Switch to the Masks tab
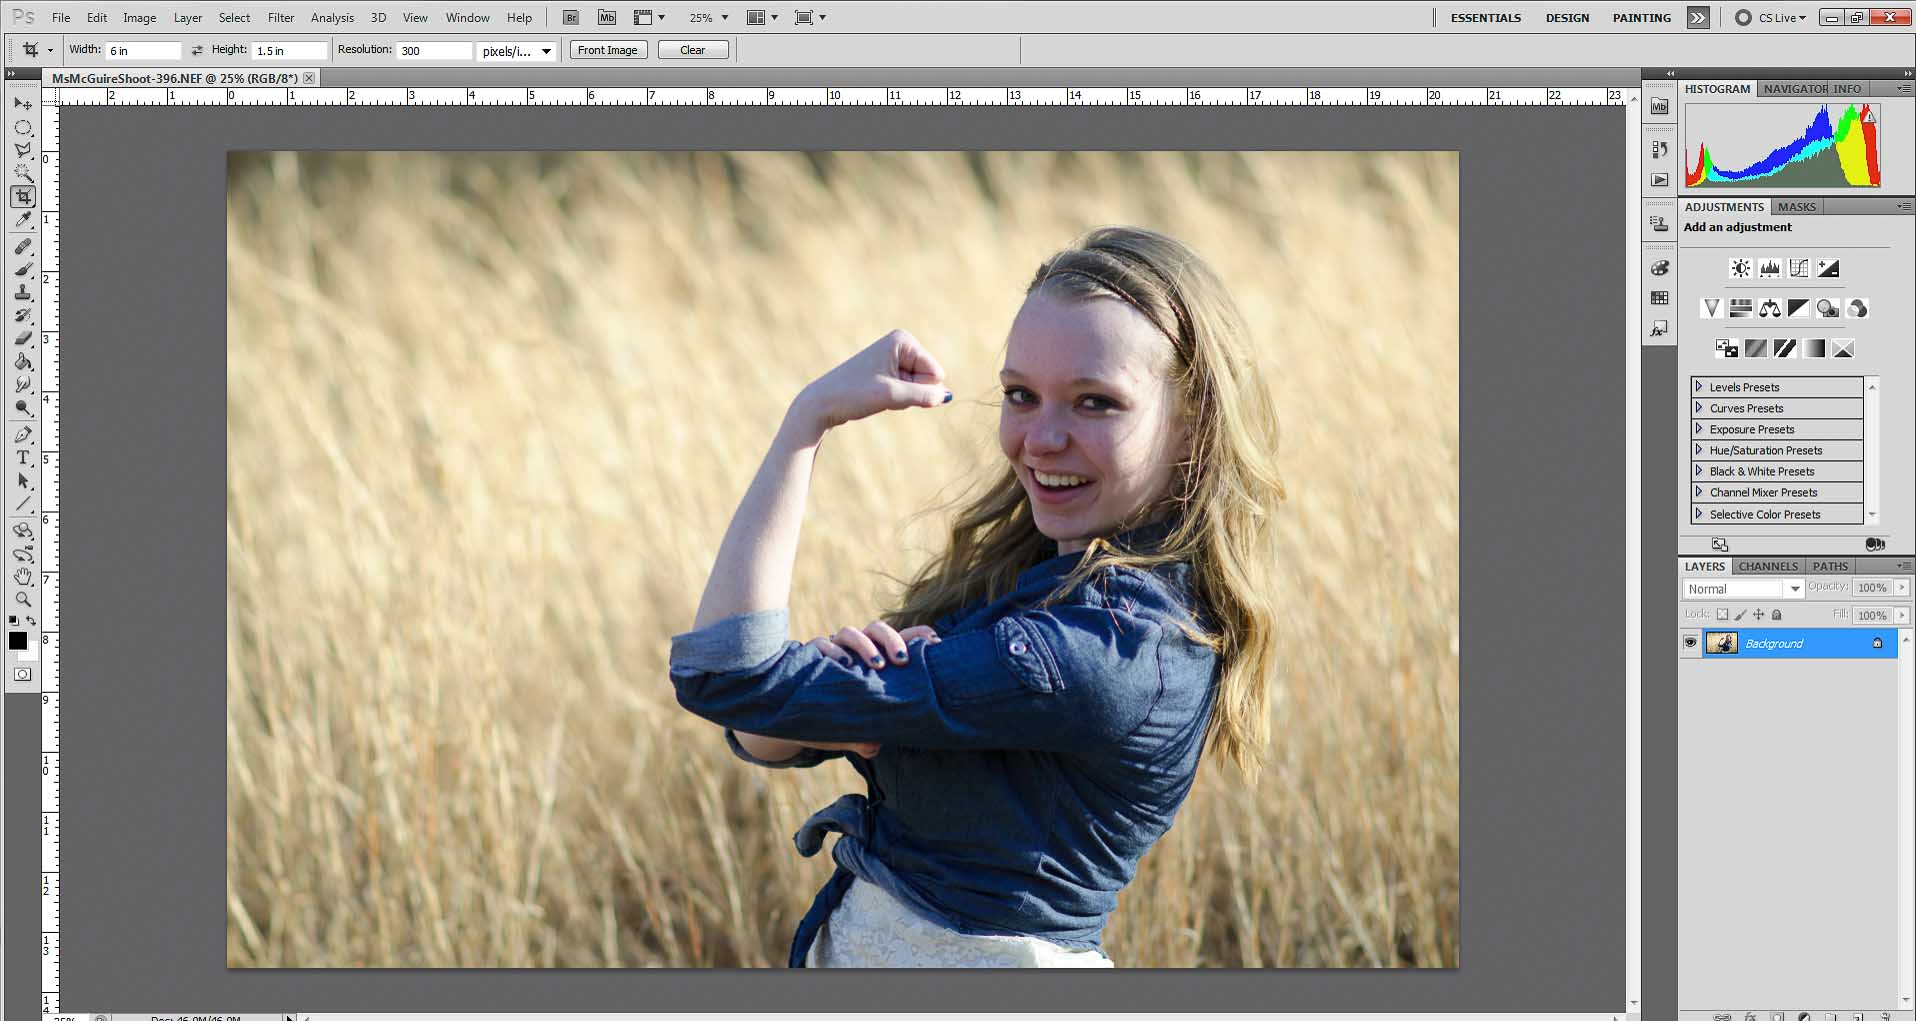Screen dimensions: 1916x1021 [1796, 207]
